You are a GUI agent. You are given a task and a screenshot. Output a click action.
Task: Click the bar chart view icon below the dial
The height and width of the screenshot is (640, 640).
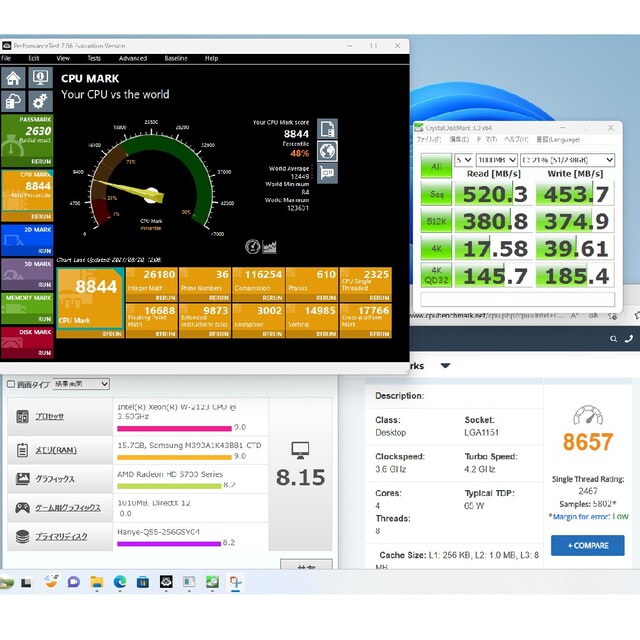[x=269, y=247]
